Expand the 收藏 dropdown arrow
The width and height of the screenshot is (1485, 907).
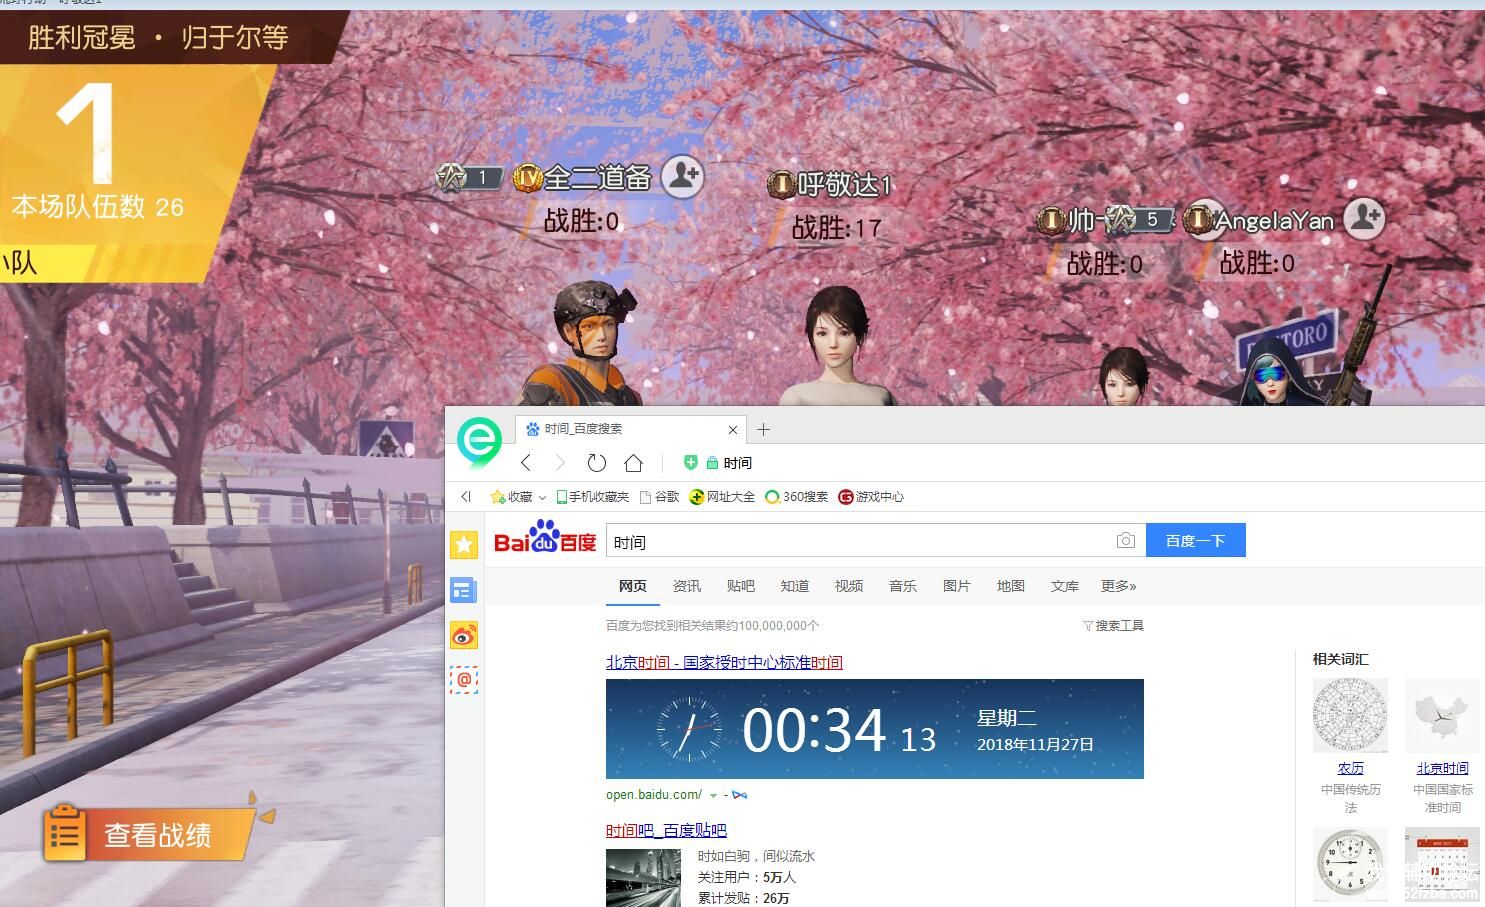tap(542, 497)
